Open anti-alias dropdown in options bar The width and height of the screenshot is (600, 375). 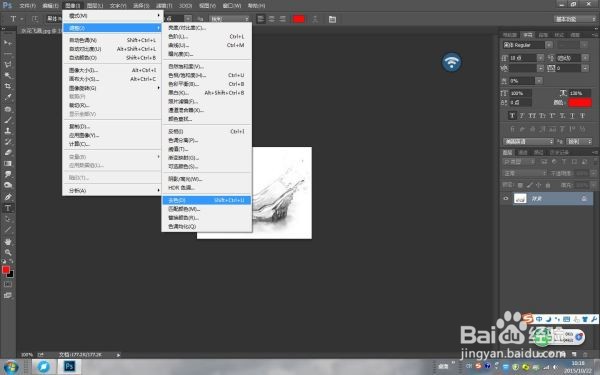pos(230,19)
